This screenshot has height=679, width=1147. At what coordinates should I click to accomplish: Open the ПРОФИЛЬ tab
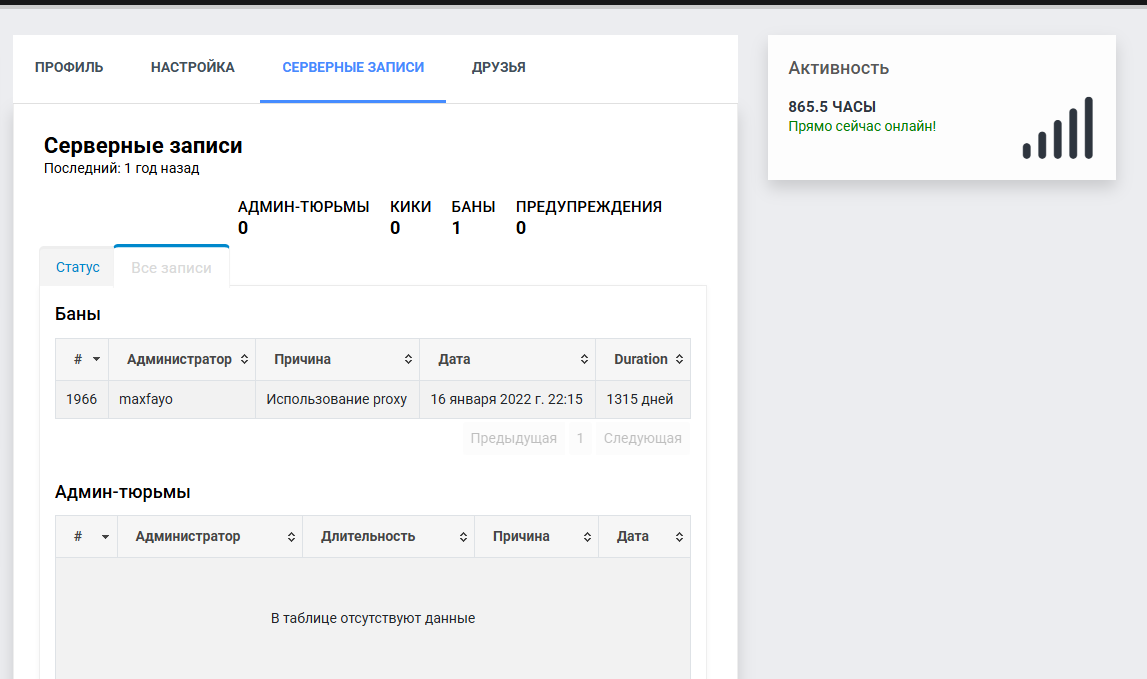(x=69, y=67)
